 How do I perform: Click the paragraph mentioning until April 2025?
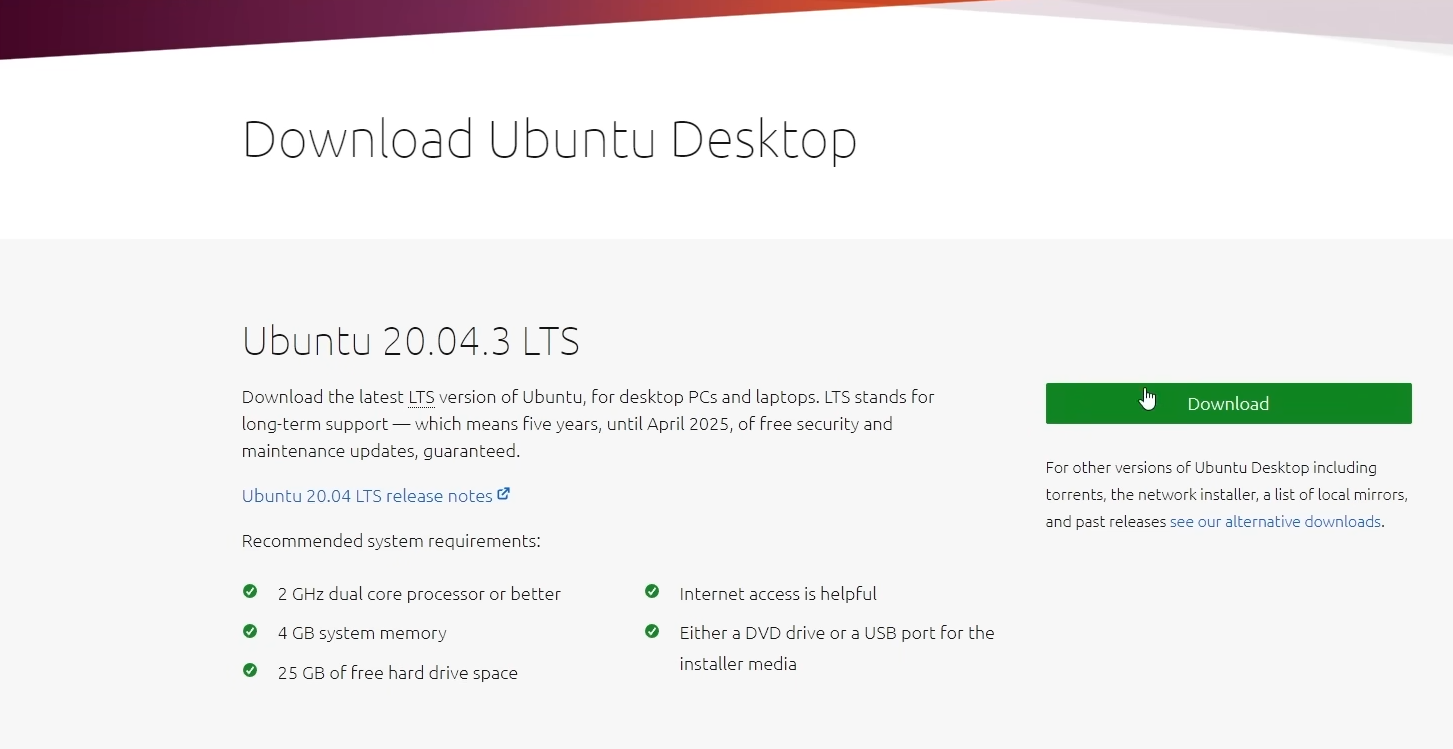[587, 424]
